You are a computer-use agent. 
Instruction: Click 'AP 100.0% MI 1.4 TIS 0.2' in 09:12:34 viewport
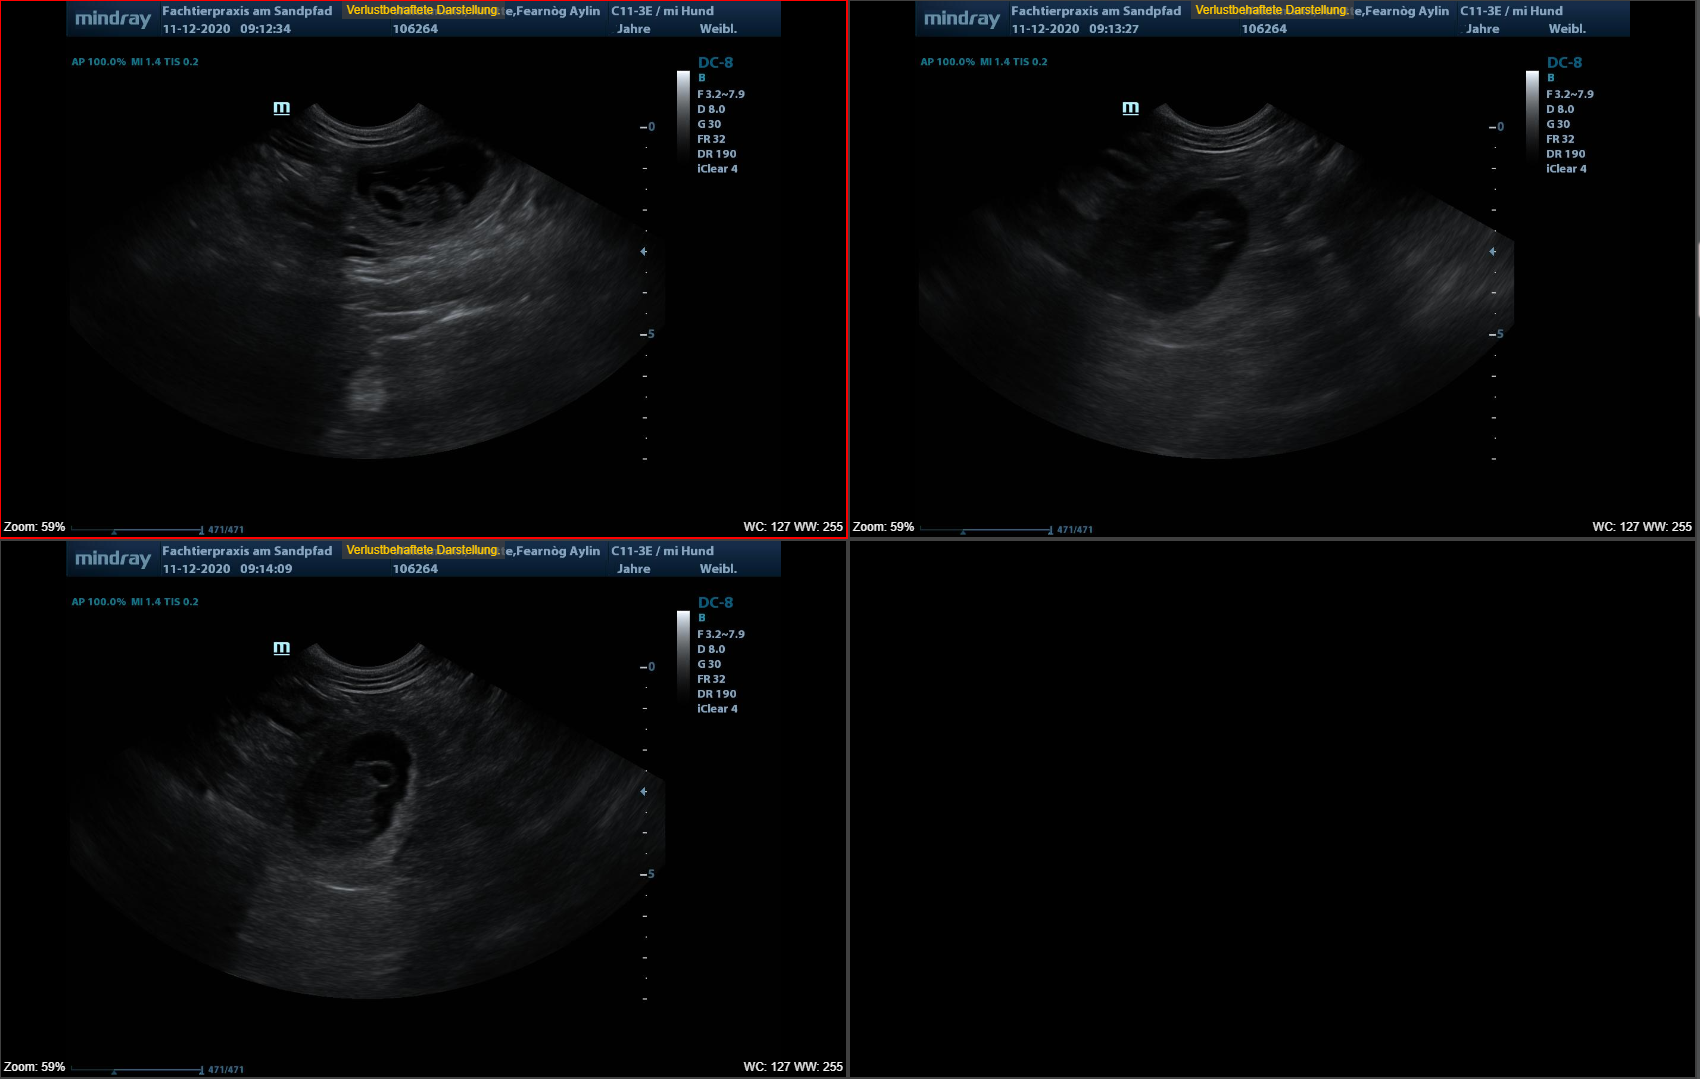coord(135,62)
